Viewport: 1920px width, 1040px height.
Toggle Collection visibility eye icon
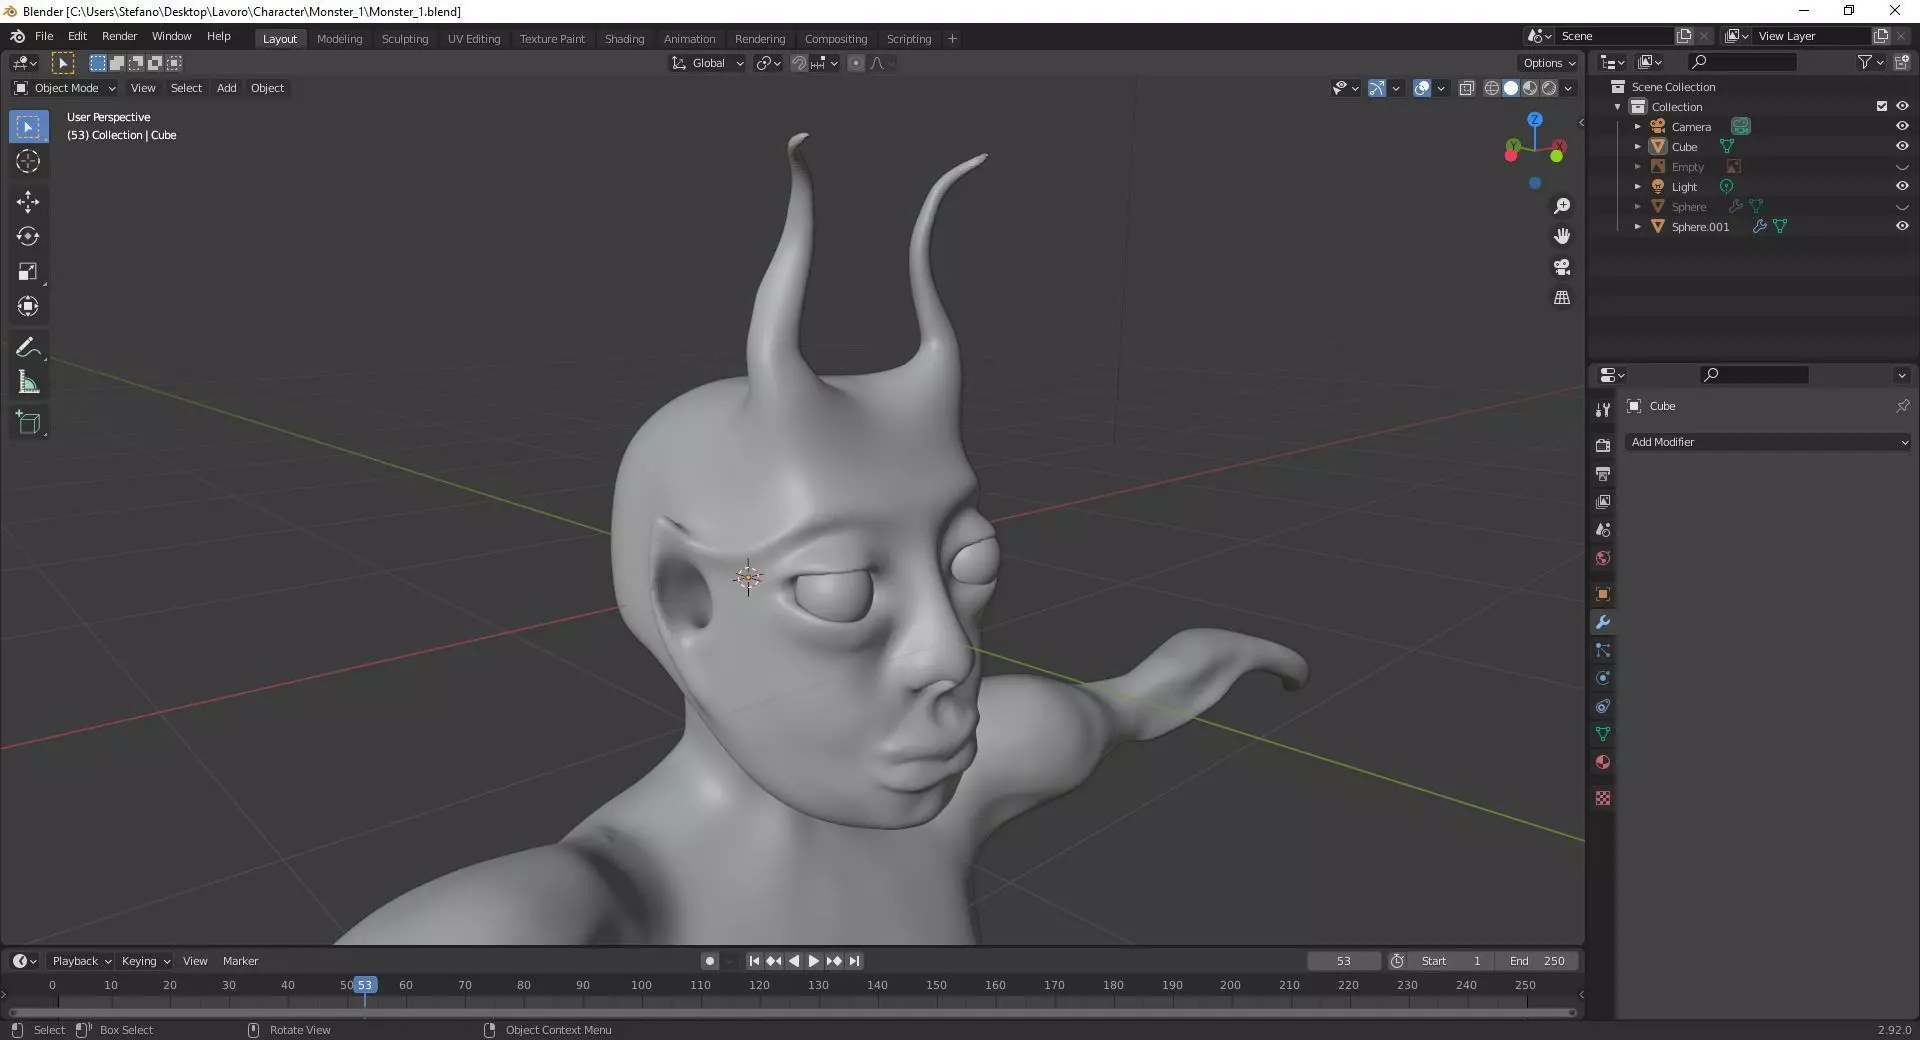coord(1902,106)
